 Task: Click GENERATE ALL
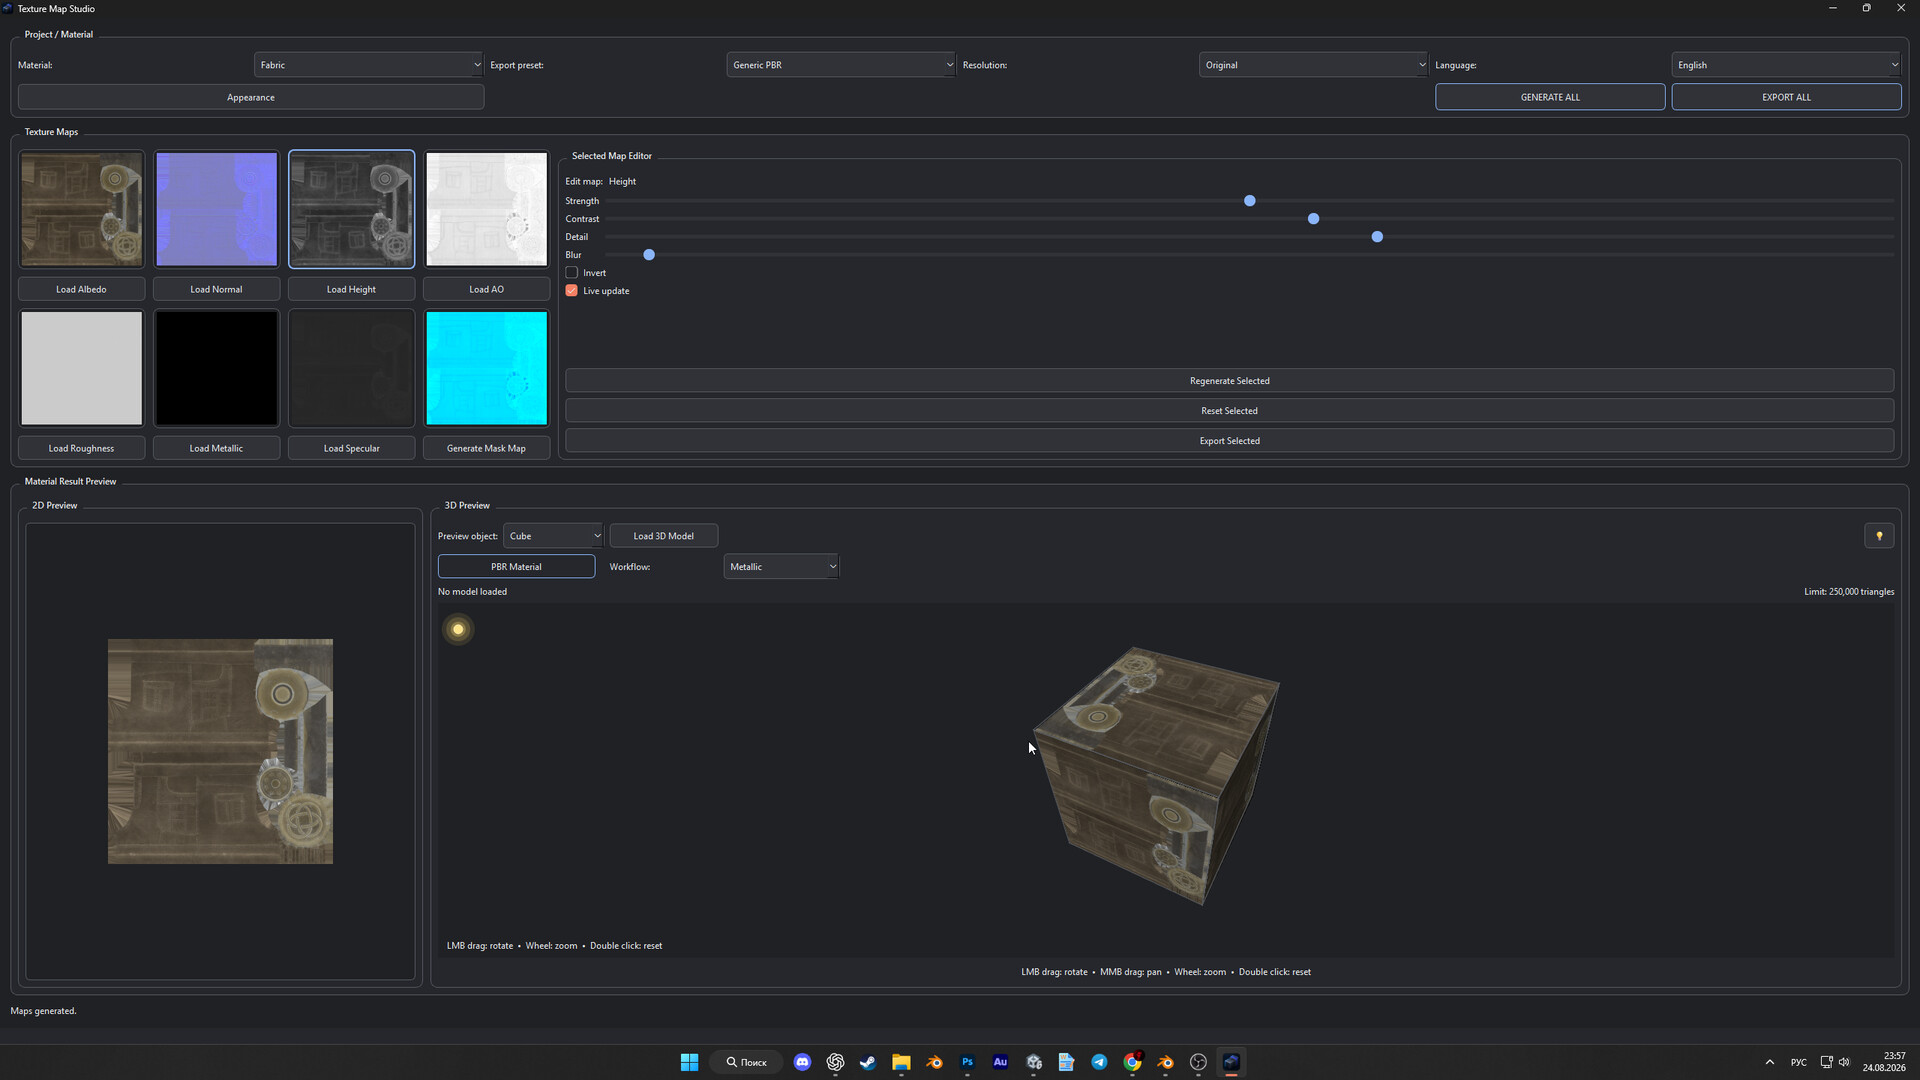coord(1550,97)
